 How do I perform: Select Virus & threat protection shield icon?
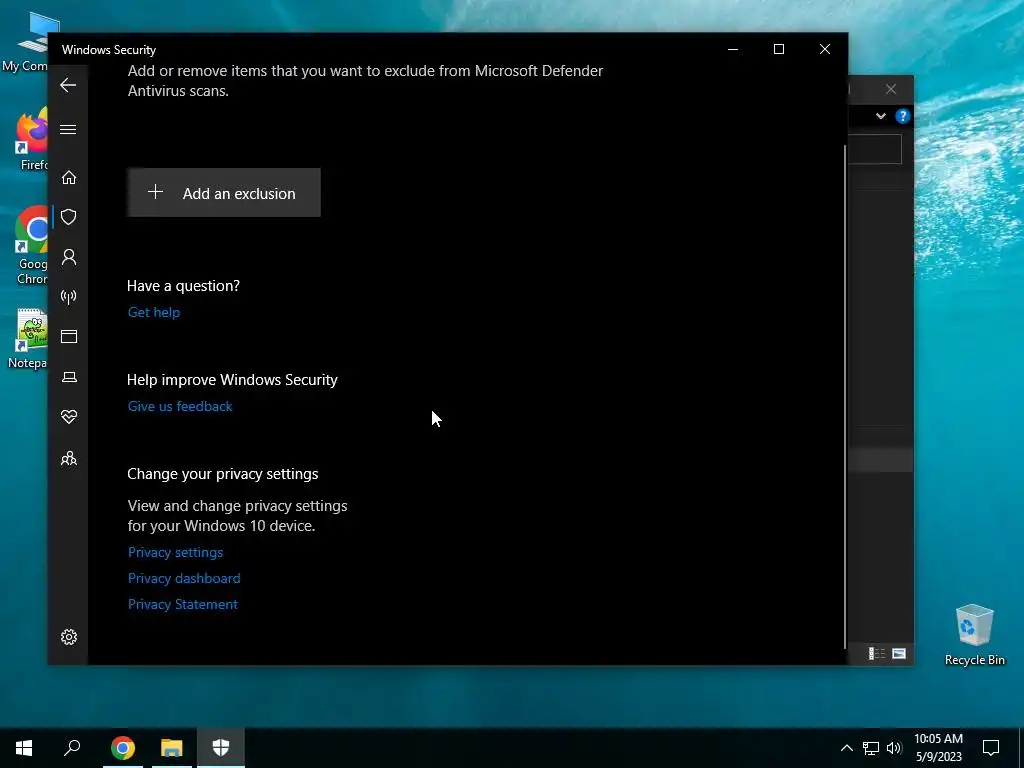point(69,217)
